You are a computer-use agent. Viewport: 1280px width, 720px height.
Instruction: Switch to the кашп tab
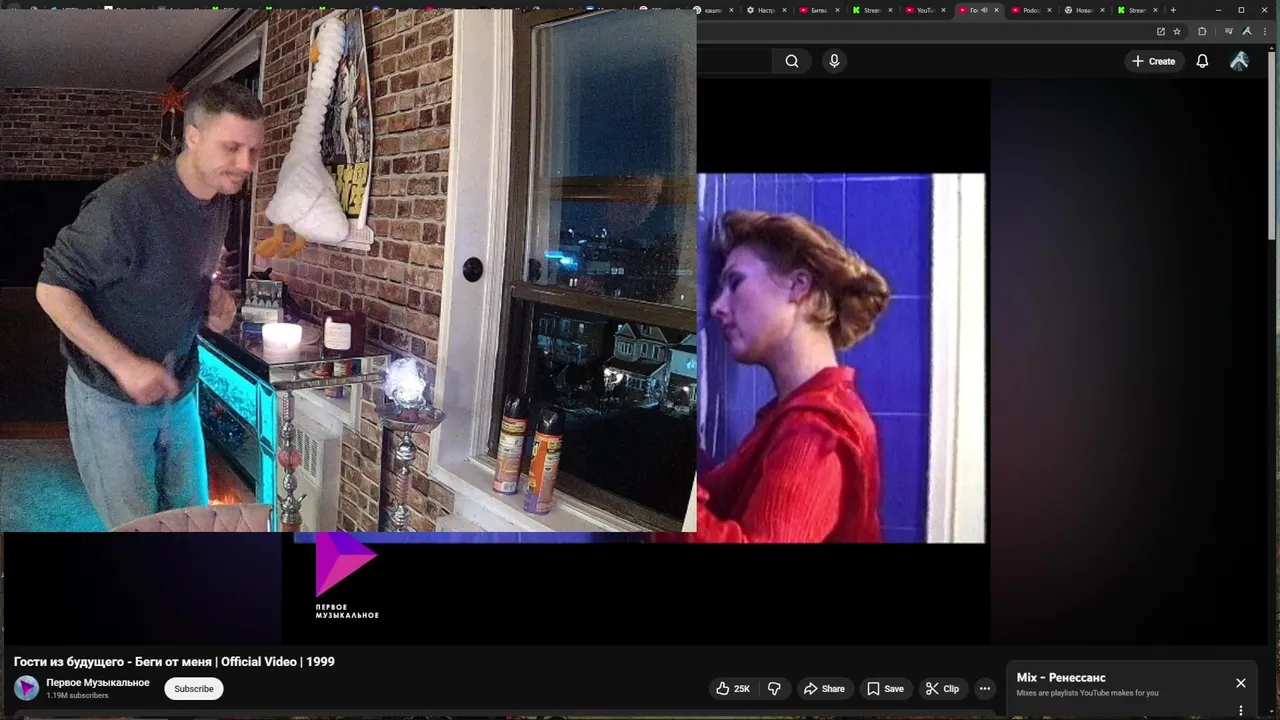click(714, 10)
